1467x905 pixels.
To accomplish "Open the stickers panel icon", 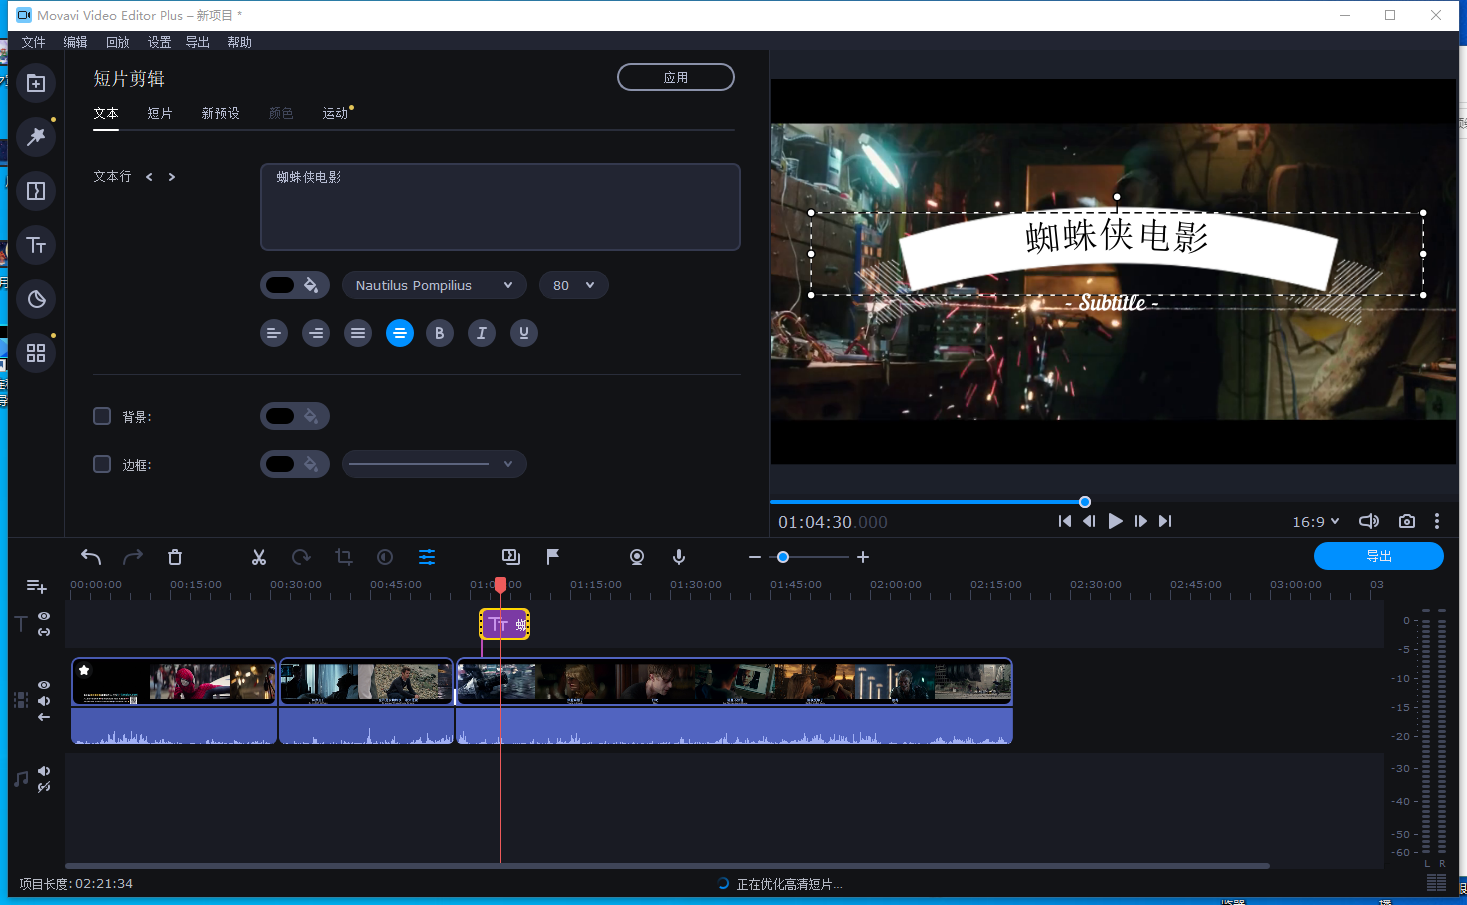I will point(36,299).
